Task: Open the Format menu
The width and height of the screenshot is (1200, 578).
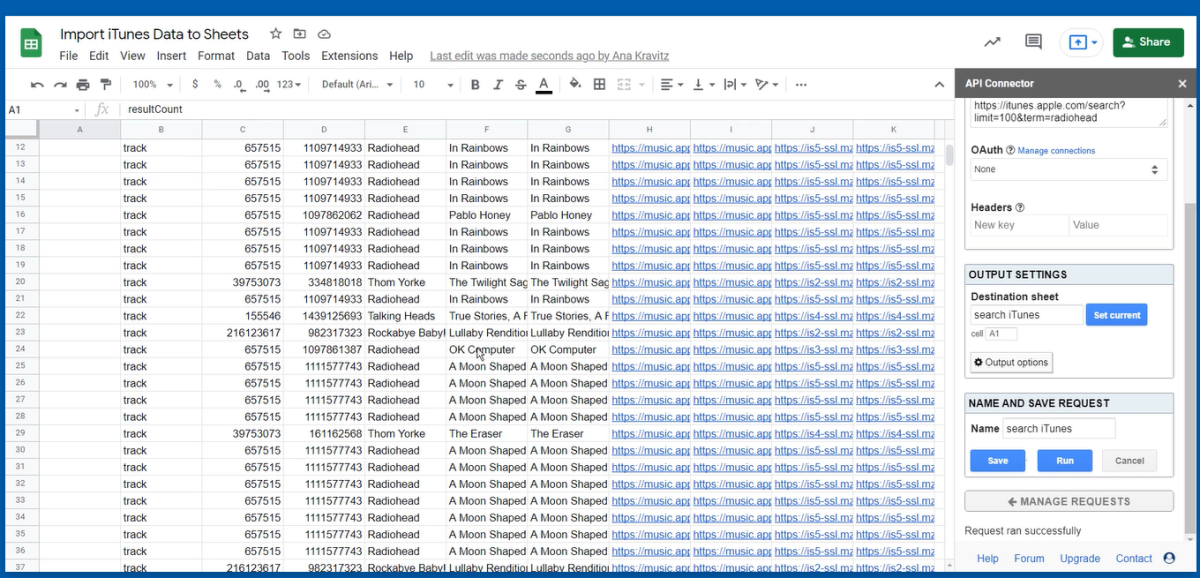Action: pos(216,56)
